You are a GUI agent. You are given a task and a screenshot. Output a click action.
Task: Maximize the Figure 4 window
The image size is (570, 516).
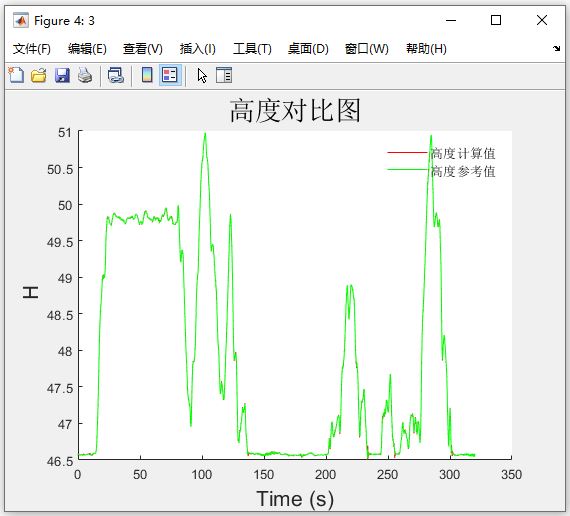(496, 20)
